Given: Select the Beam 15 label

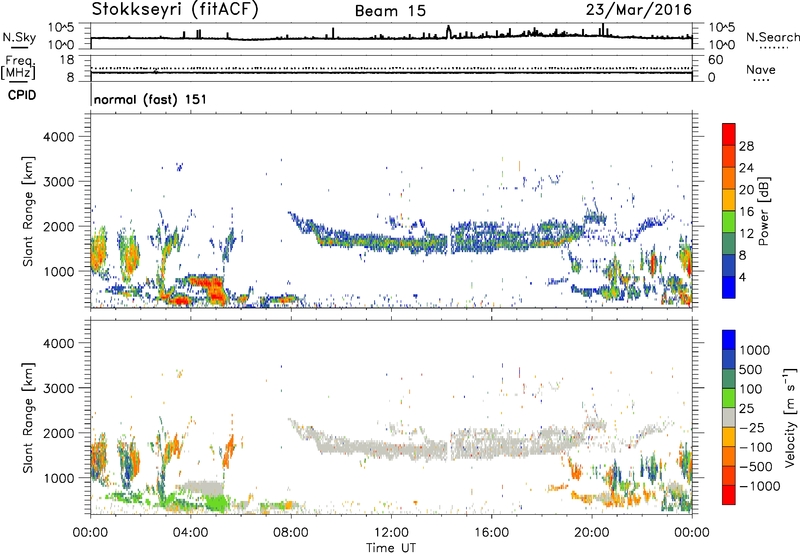Looking at the screenshot, I should point(390,11).
